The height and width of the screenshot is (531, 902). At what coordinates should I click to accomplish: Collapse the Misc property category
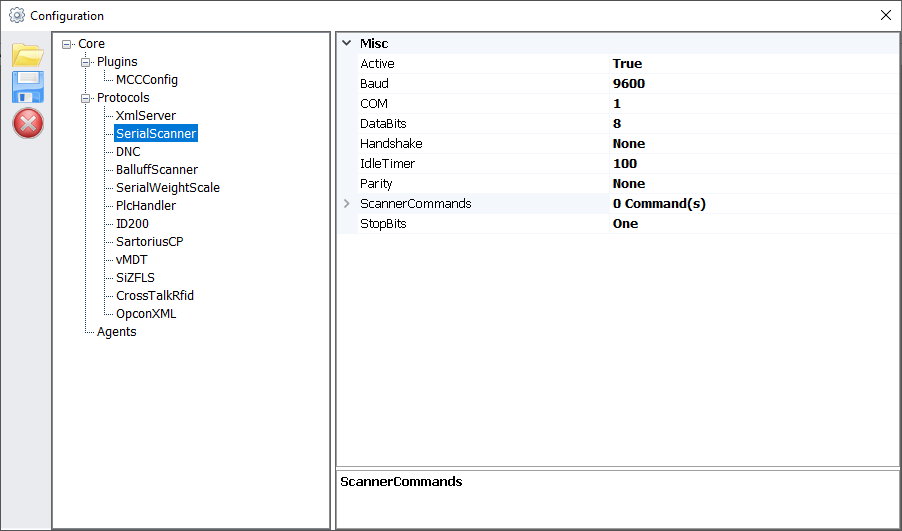347,44
